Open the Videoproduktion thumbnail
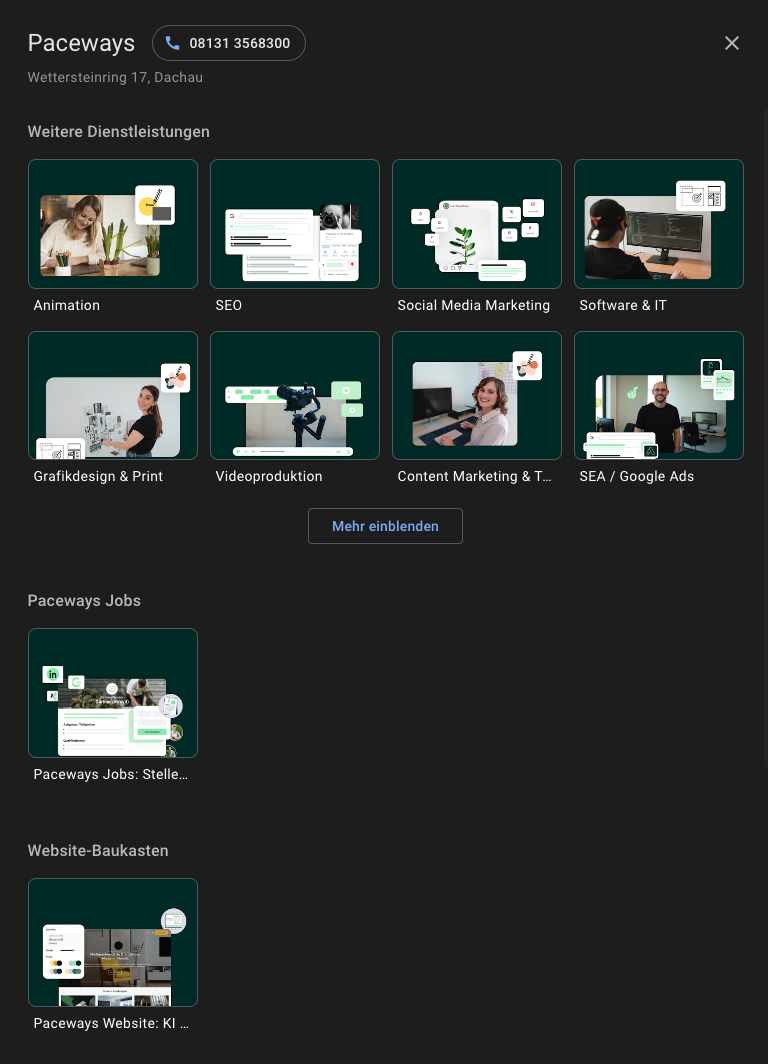This screenshot has height=1064, width=768. coord(294,396)
